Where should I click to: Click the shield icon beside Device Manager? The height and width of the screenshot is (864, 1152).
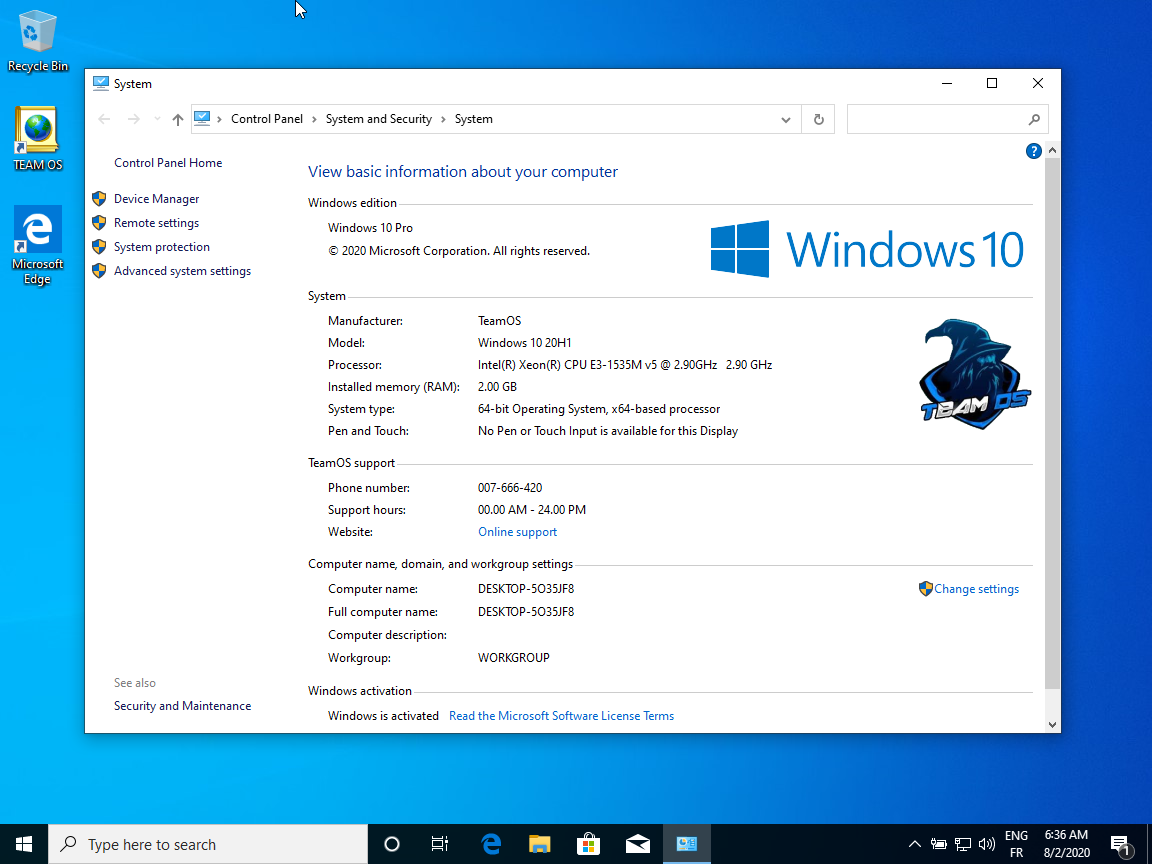(x=99, y=198)
